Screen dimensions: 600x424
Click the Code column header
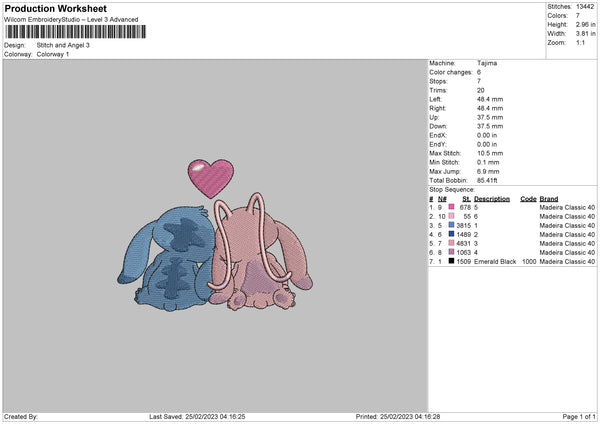[x=528, y=198]
